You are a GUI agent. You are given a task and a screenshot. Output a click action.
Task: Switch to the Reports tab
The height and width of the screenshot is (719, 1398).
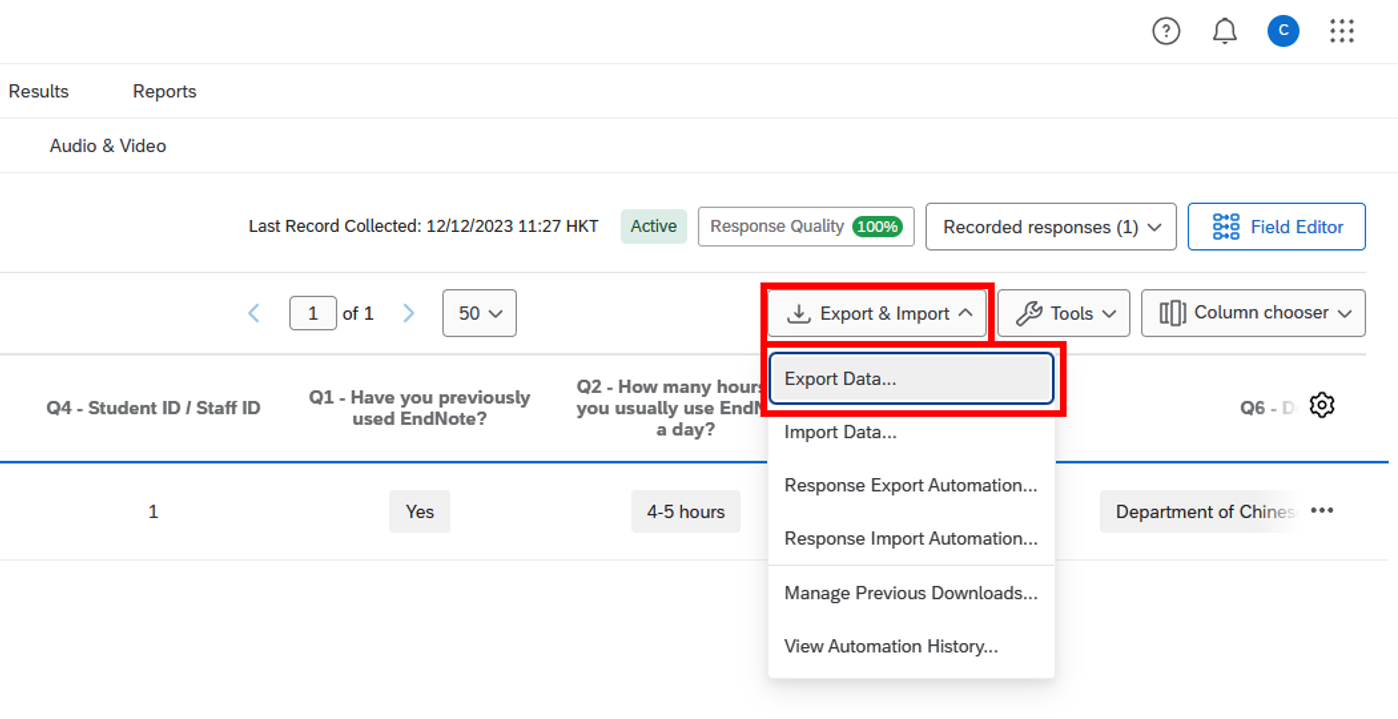pyautogui.click(x=164, y=91)
